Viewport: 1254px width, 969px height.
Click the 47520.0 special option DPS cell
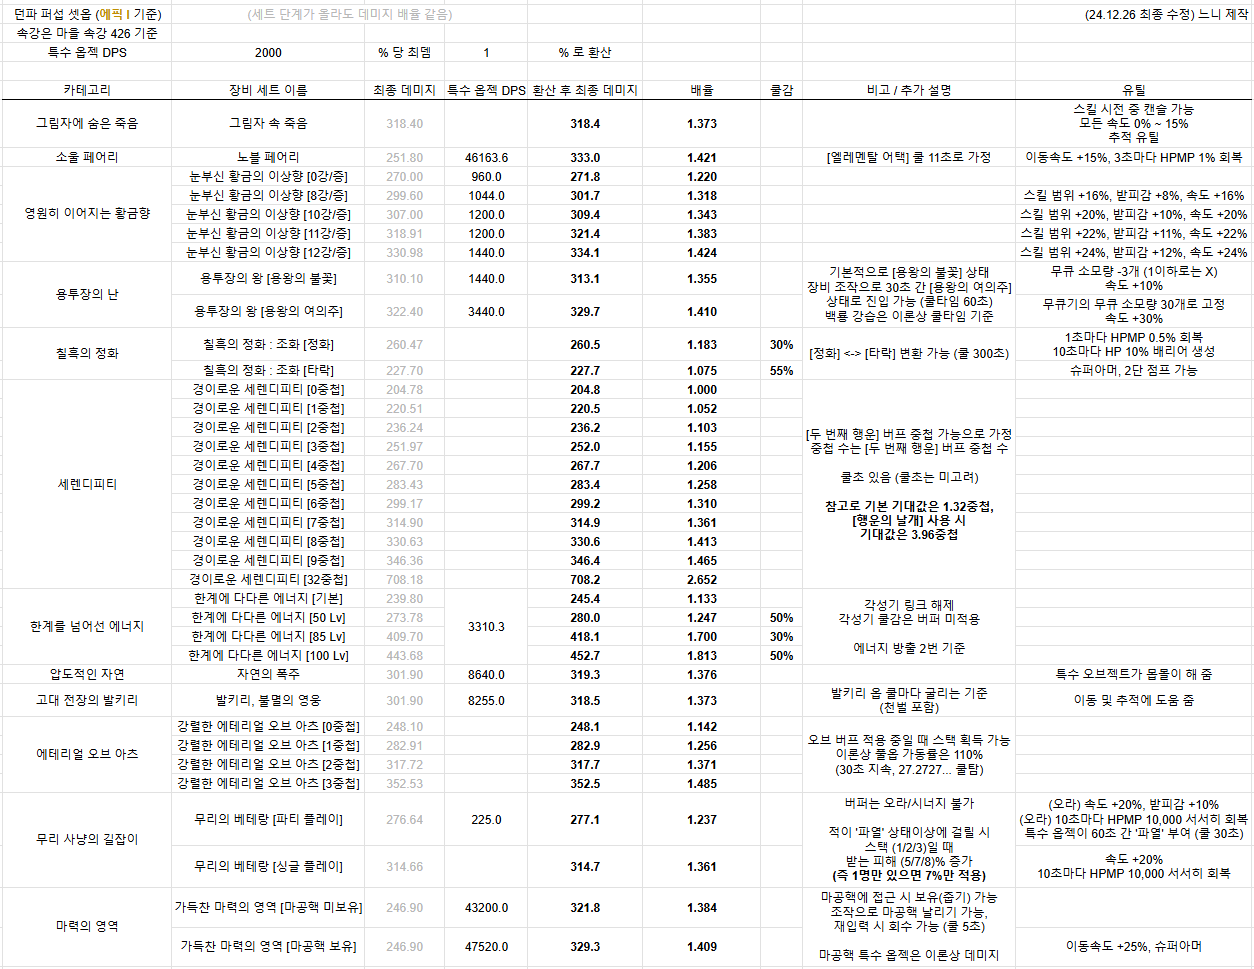pyautogui.click(x=486, y=946)
